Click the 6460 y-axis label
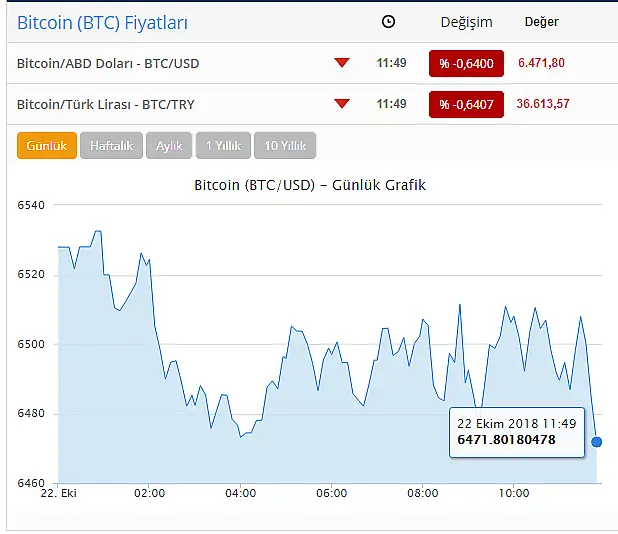The height and width of the screenshot is (534, 618). 31,482
